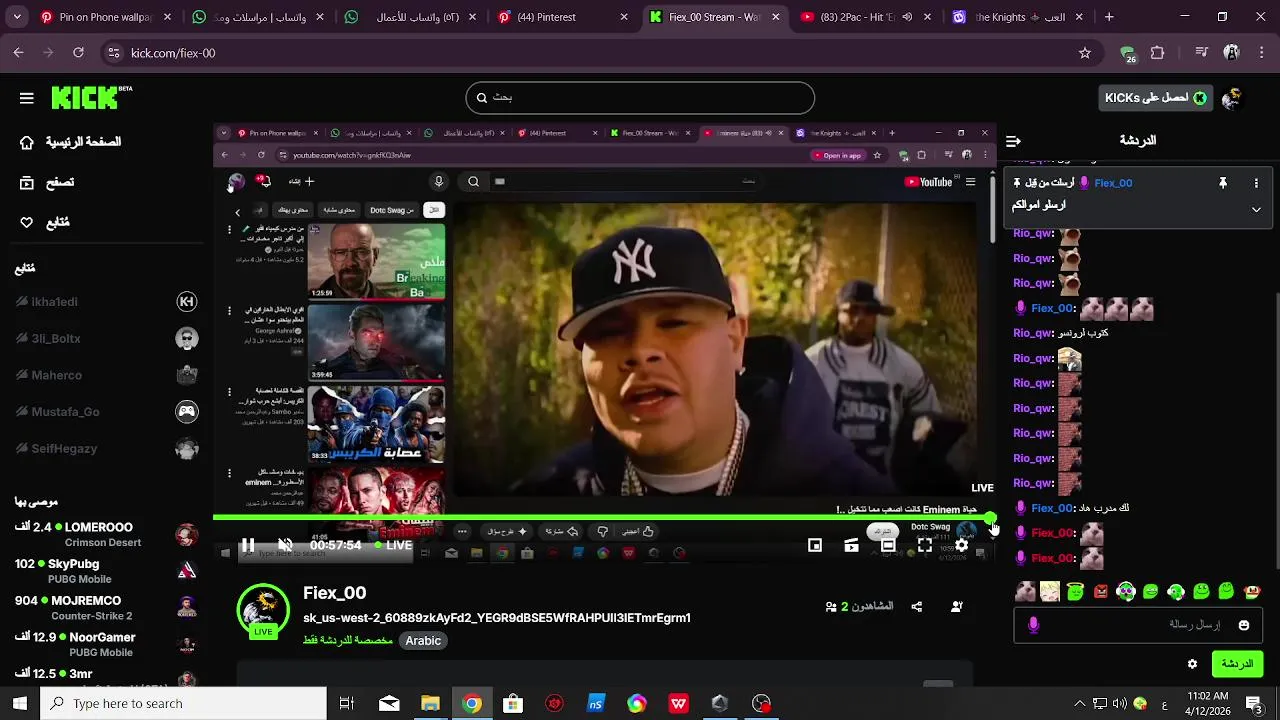
Task: View المشاهدون viewers count
Action: [859, 606]
